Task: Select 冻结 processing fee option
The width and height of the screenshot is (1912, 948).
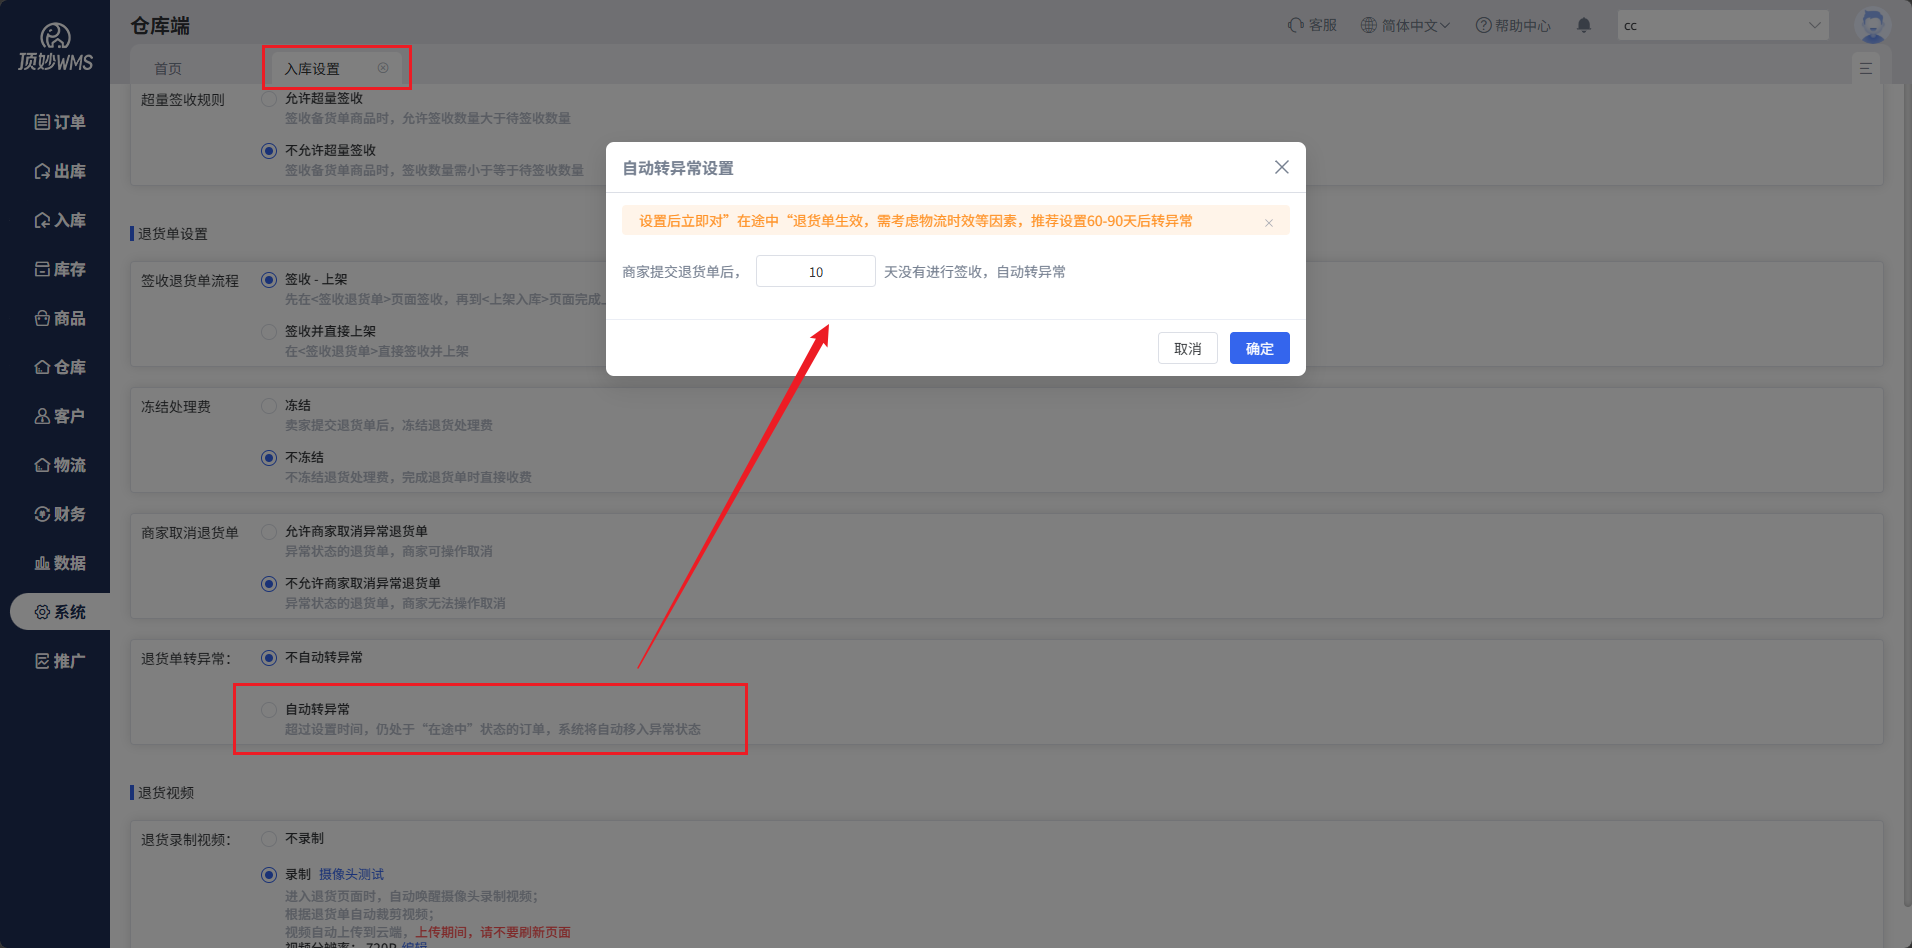Action: coord(269,405)
